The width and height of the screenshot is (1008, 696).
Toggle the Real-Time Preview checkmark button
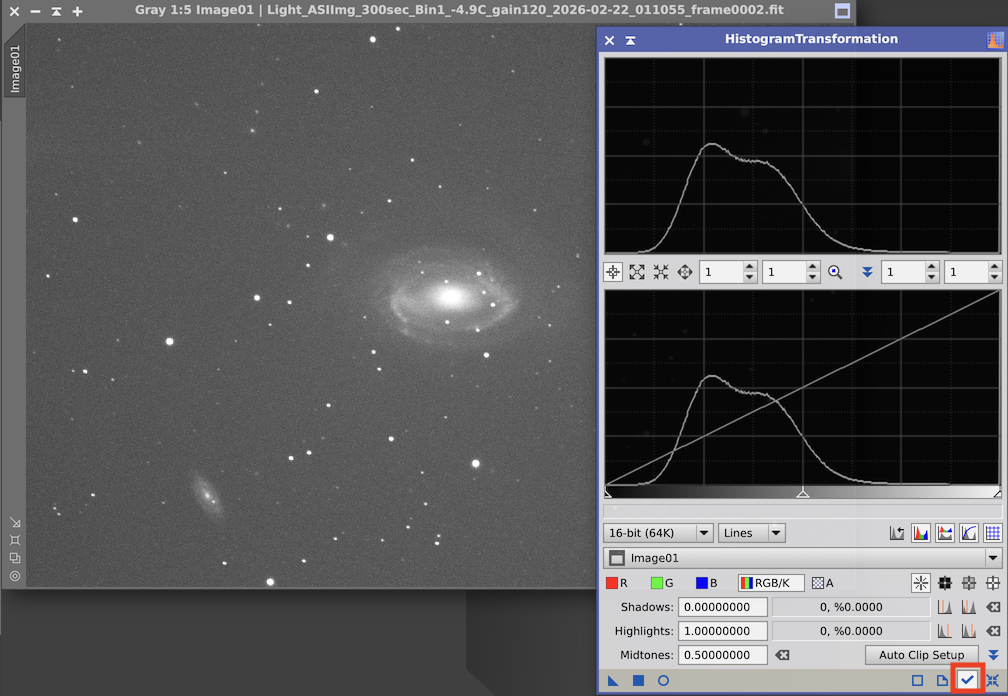tap(967, 680)
